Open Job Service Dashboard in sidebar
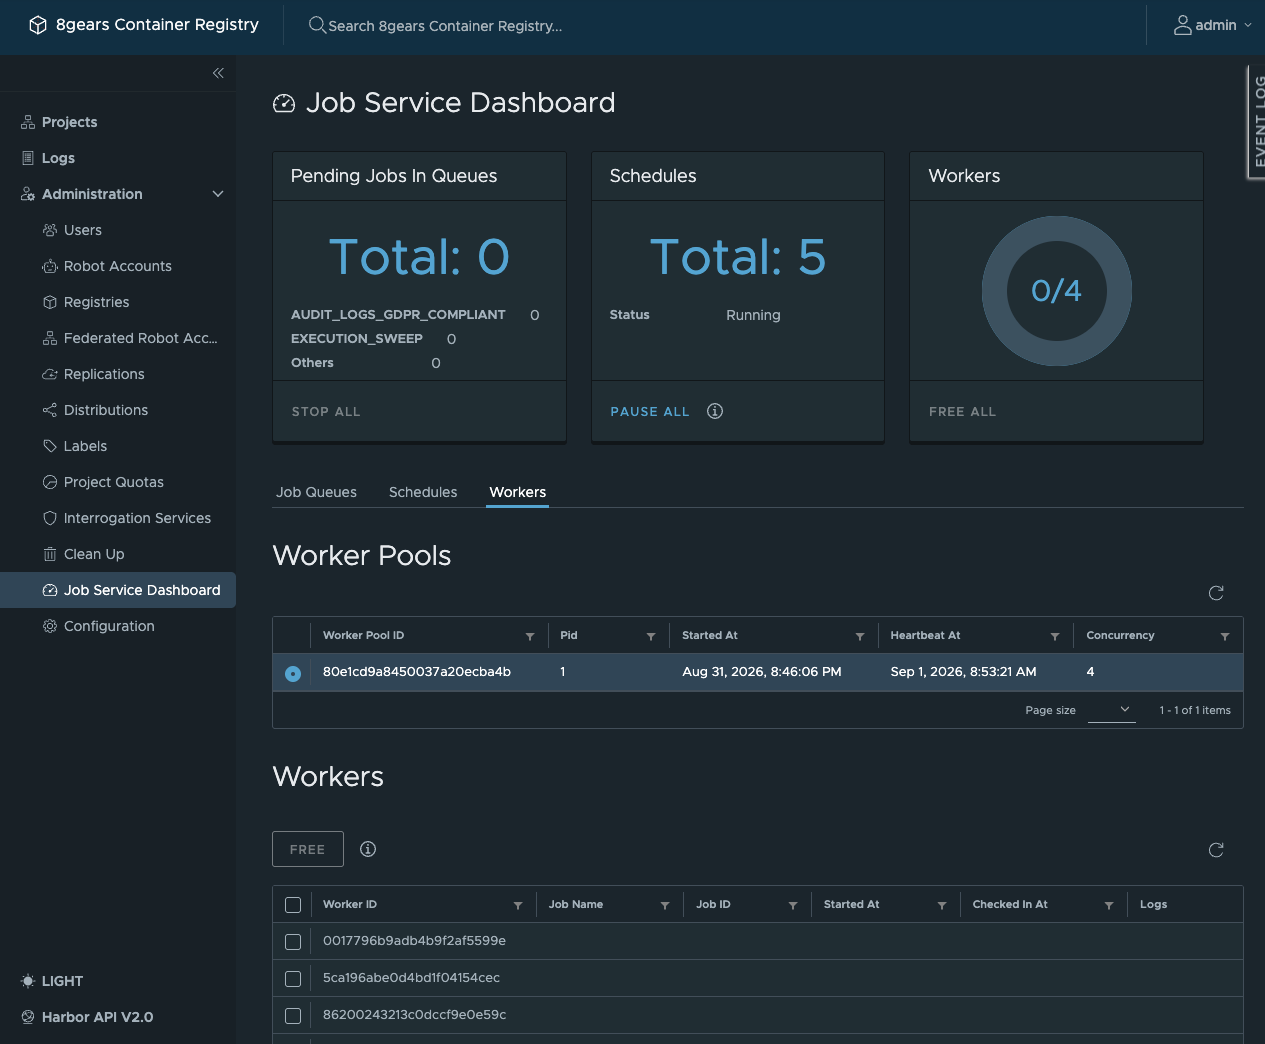The image size is (1265, 1044). (x=118, y=590)
